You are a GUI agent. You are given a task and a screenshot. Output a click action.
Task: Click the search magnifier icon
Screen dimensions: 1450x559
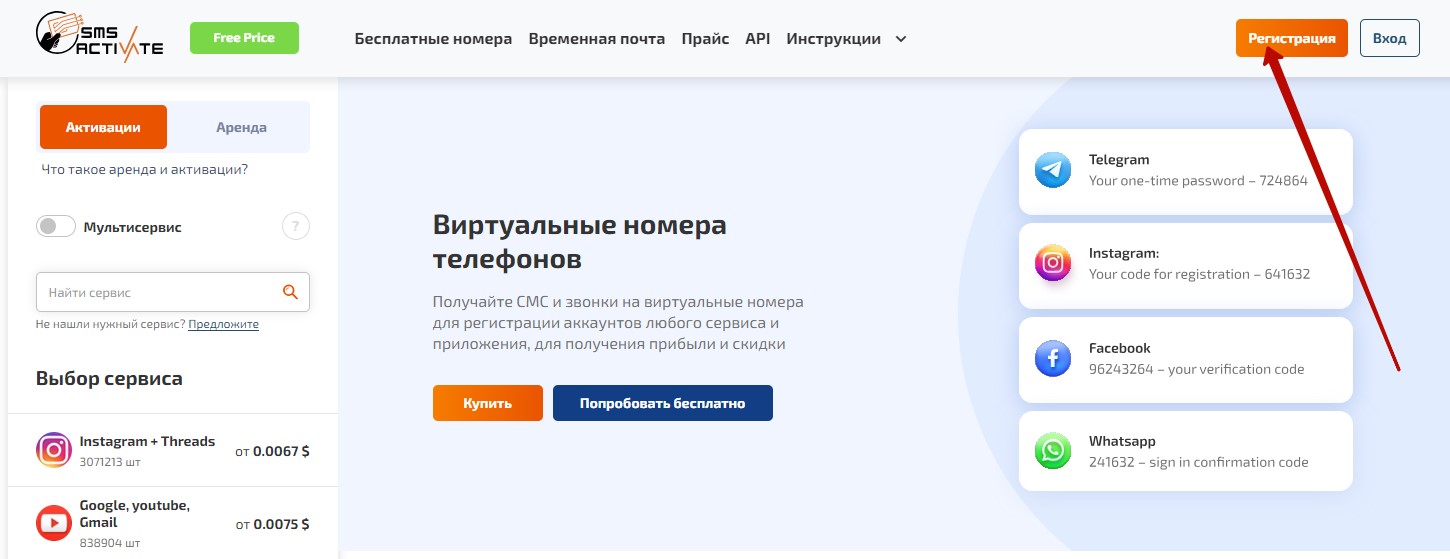[x=290, y=292]
